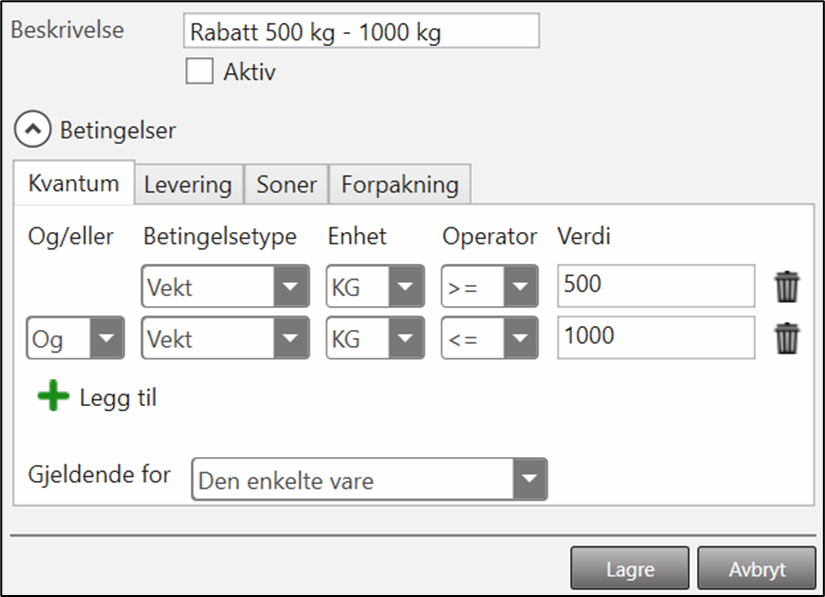Enable the Aktiv checkbox
825x597 pixels.
200,72
